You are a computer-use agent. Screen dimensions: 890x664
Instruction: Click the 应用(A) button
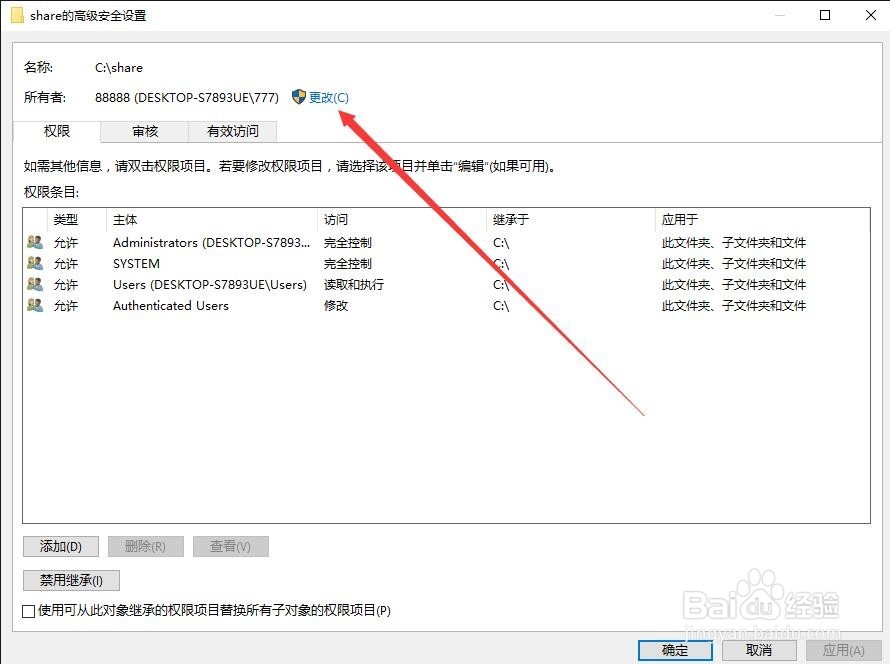838,650
